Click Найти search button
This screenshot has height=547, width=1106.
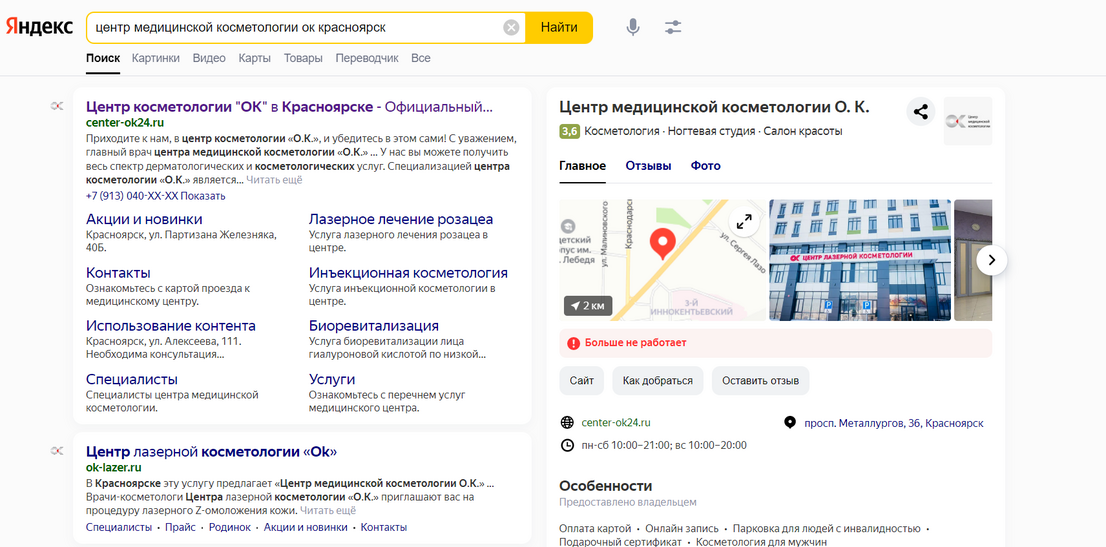pos(559,28)
